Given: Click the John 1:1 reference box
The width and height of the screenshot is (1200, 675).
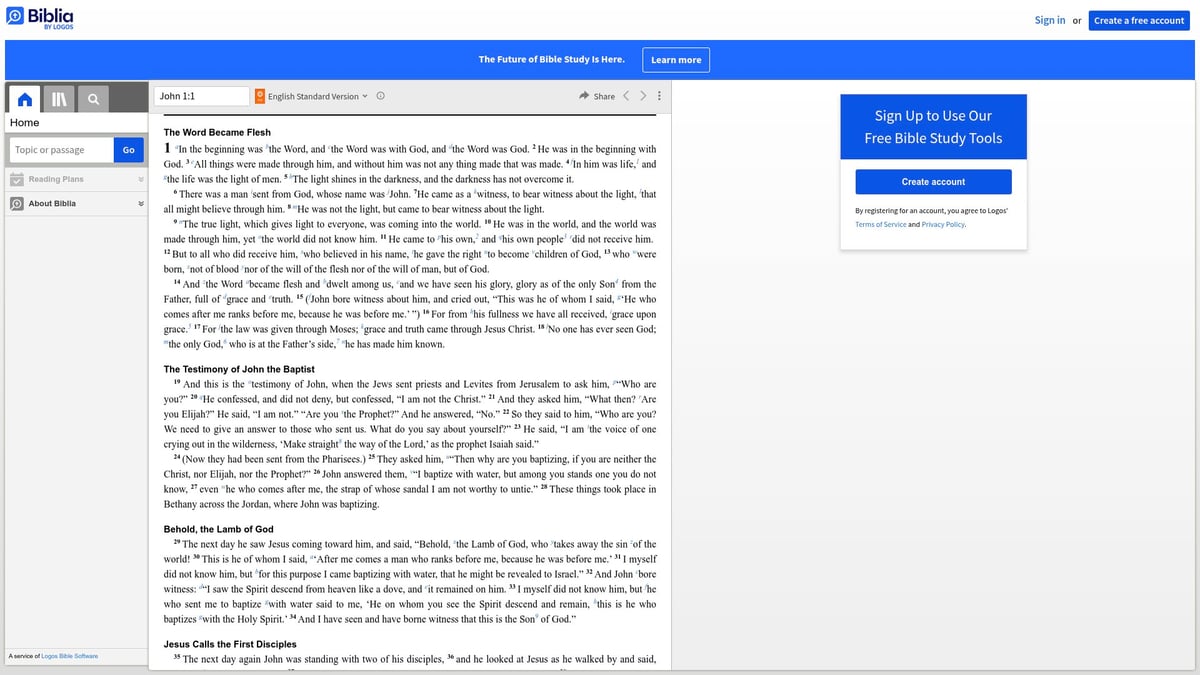Looking at the screenshot, I should tap(201, 96).
